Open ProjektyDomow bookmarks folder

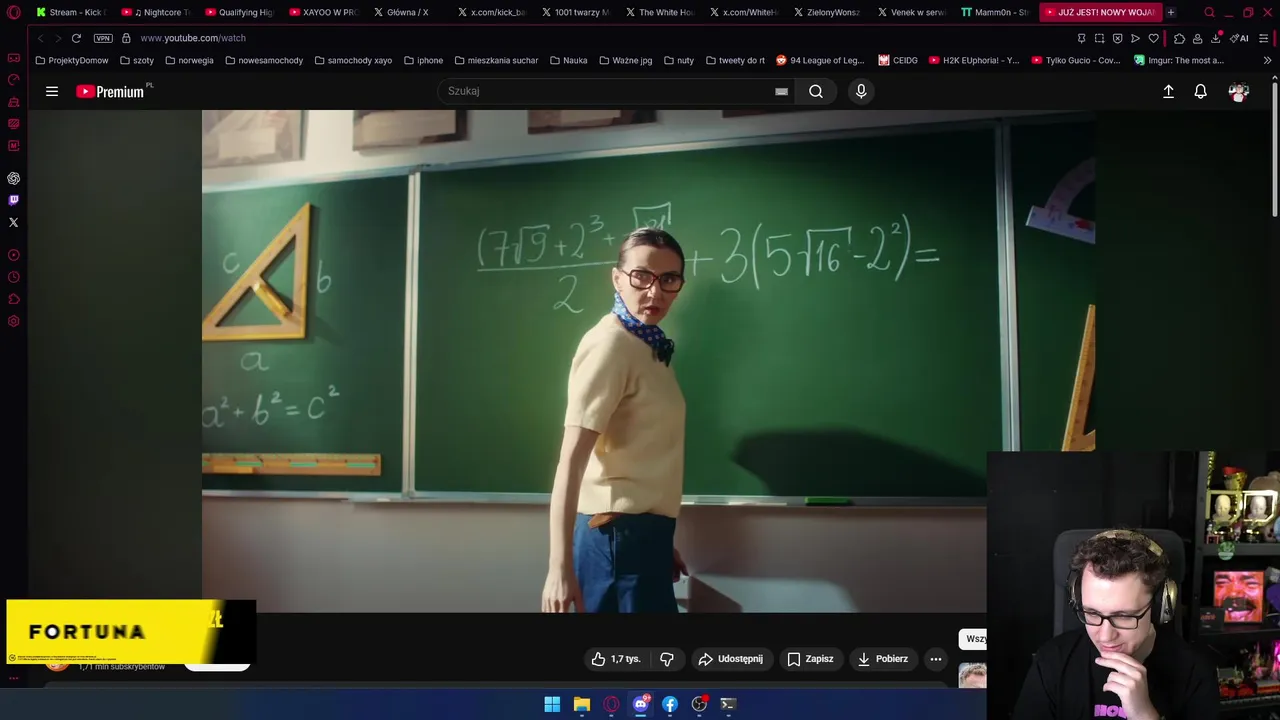point(72,60)
